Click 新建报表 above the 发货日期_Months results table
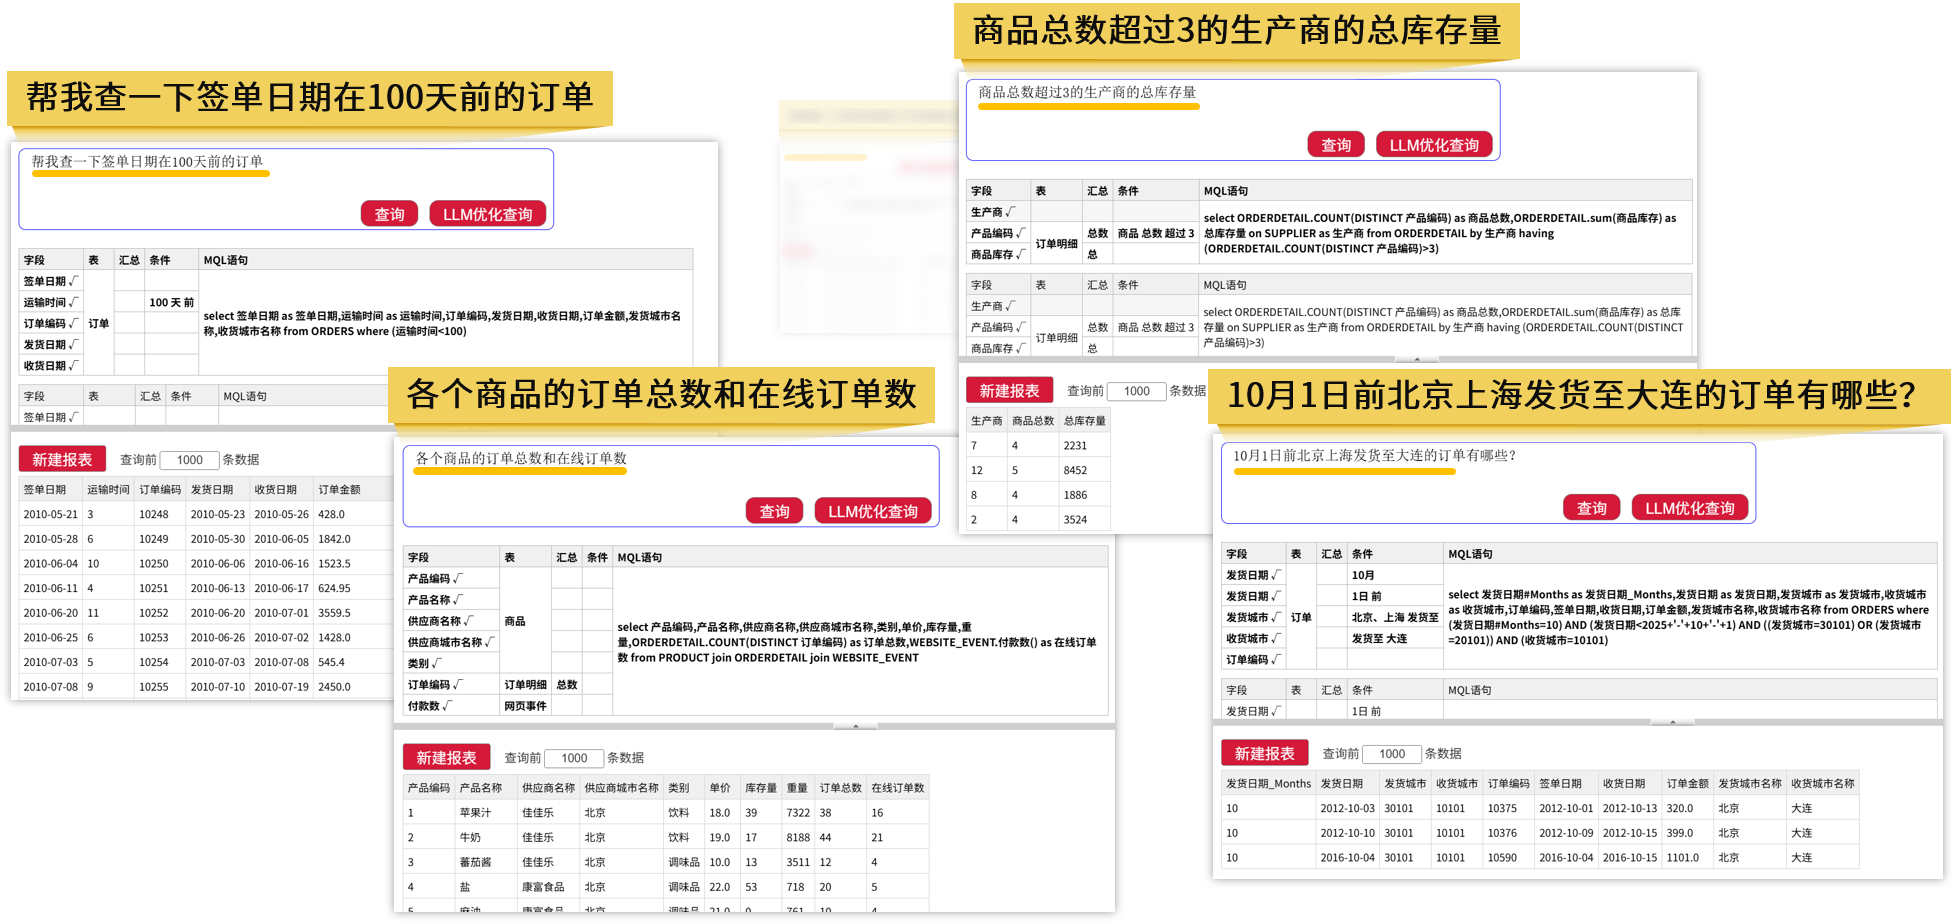Viewport: 1954px width, 923px height. 1264,754
